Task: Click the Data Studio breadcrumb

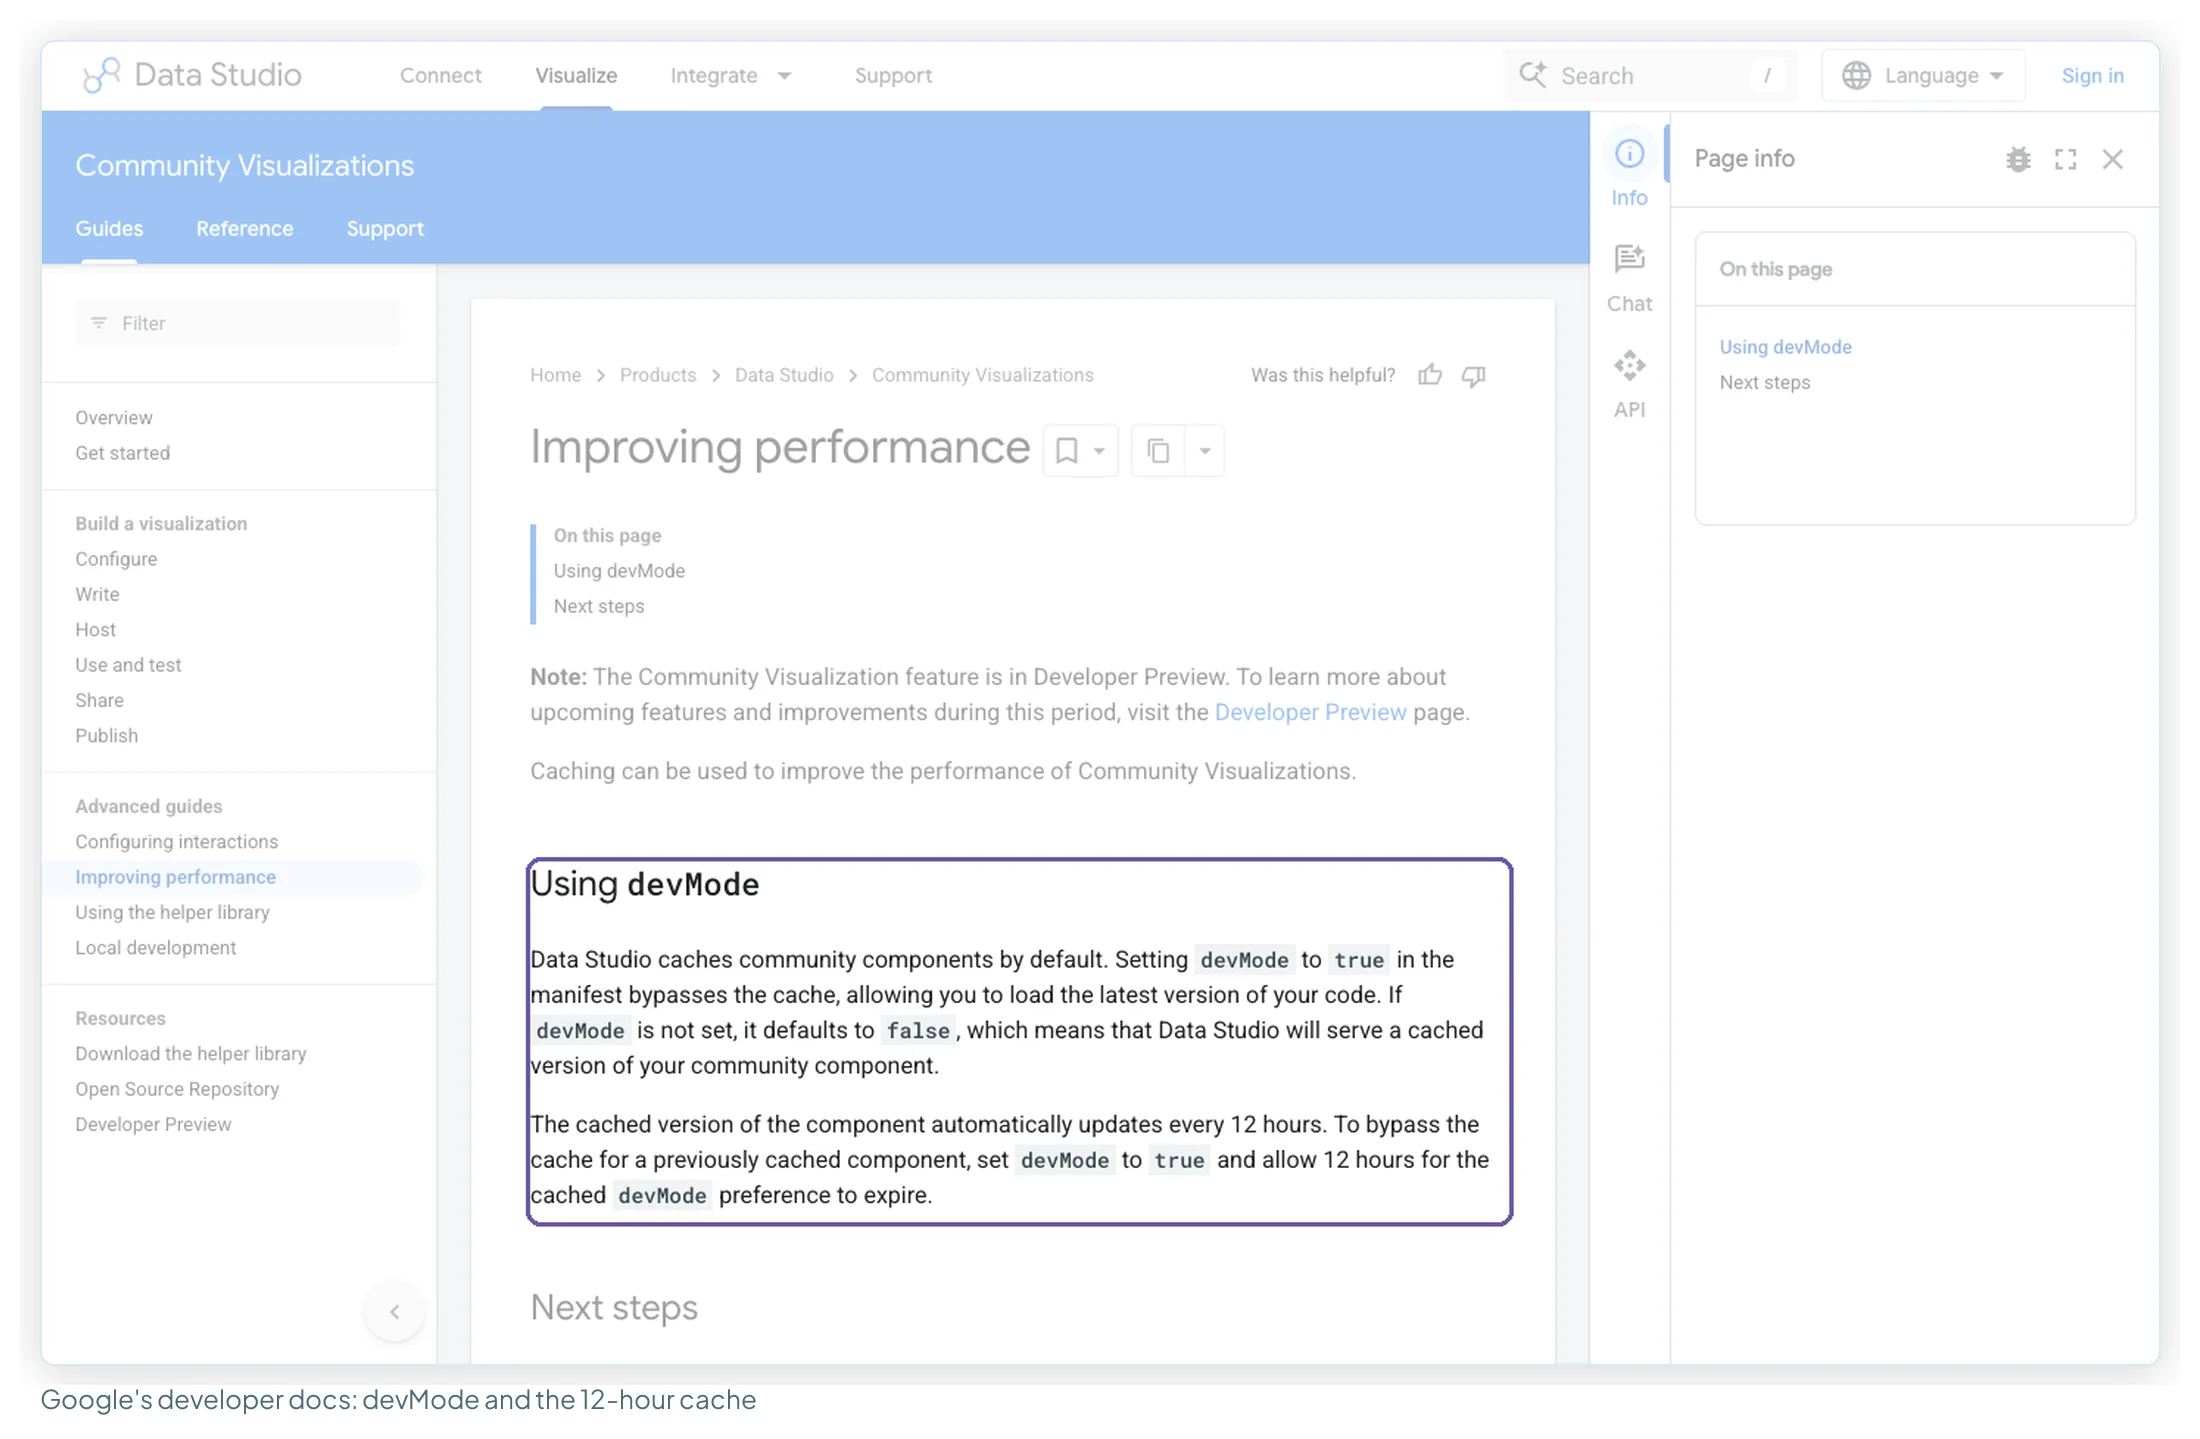Action: tap(784, 375)
